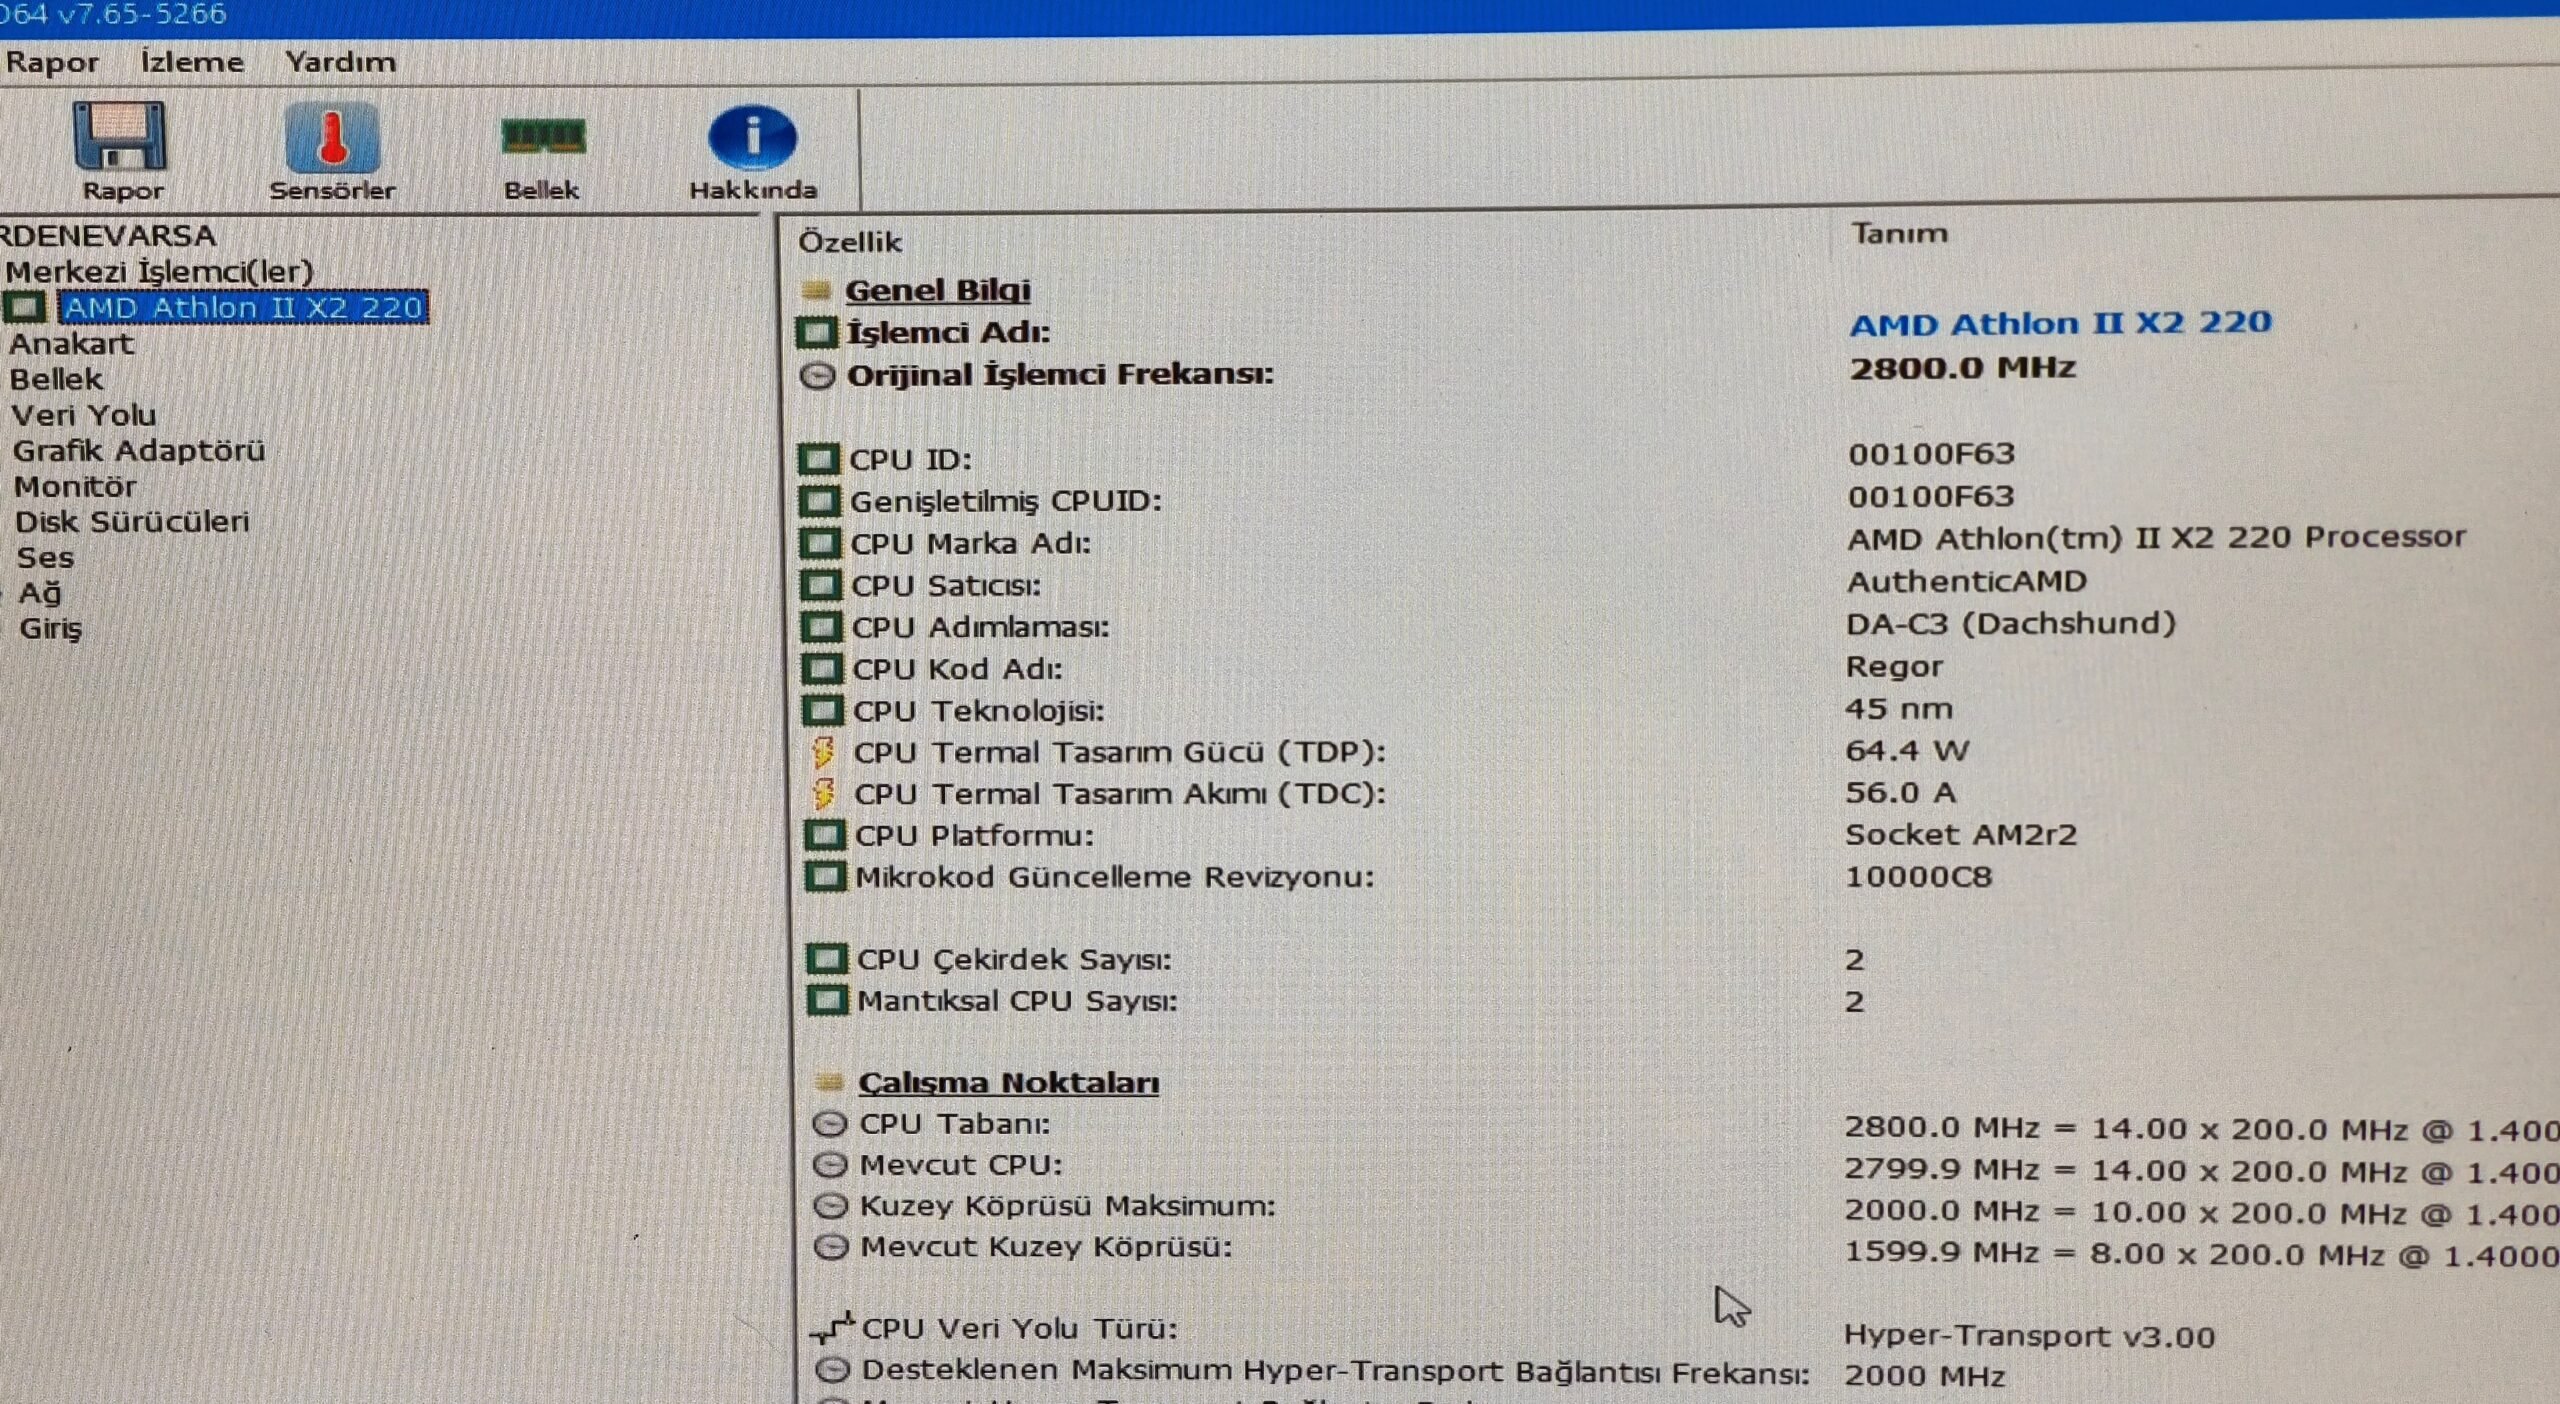The width and height of the screenshot is (2560, 1404).
Task: Select the DA-C3 (Dachshund) stepping value
Action: pos(2011,624)
